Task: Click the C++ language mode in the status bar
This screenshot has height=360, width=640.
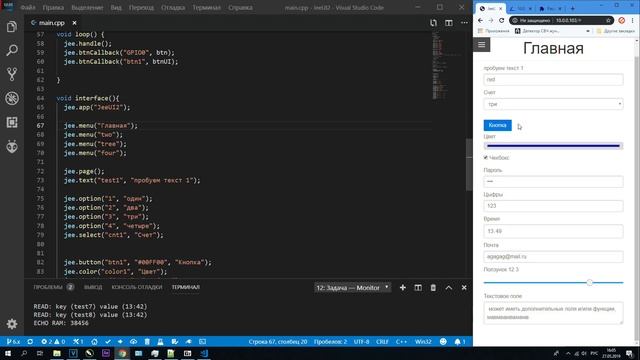Action: 401,342
